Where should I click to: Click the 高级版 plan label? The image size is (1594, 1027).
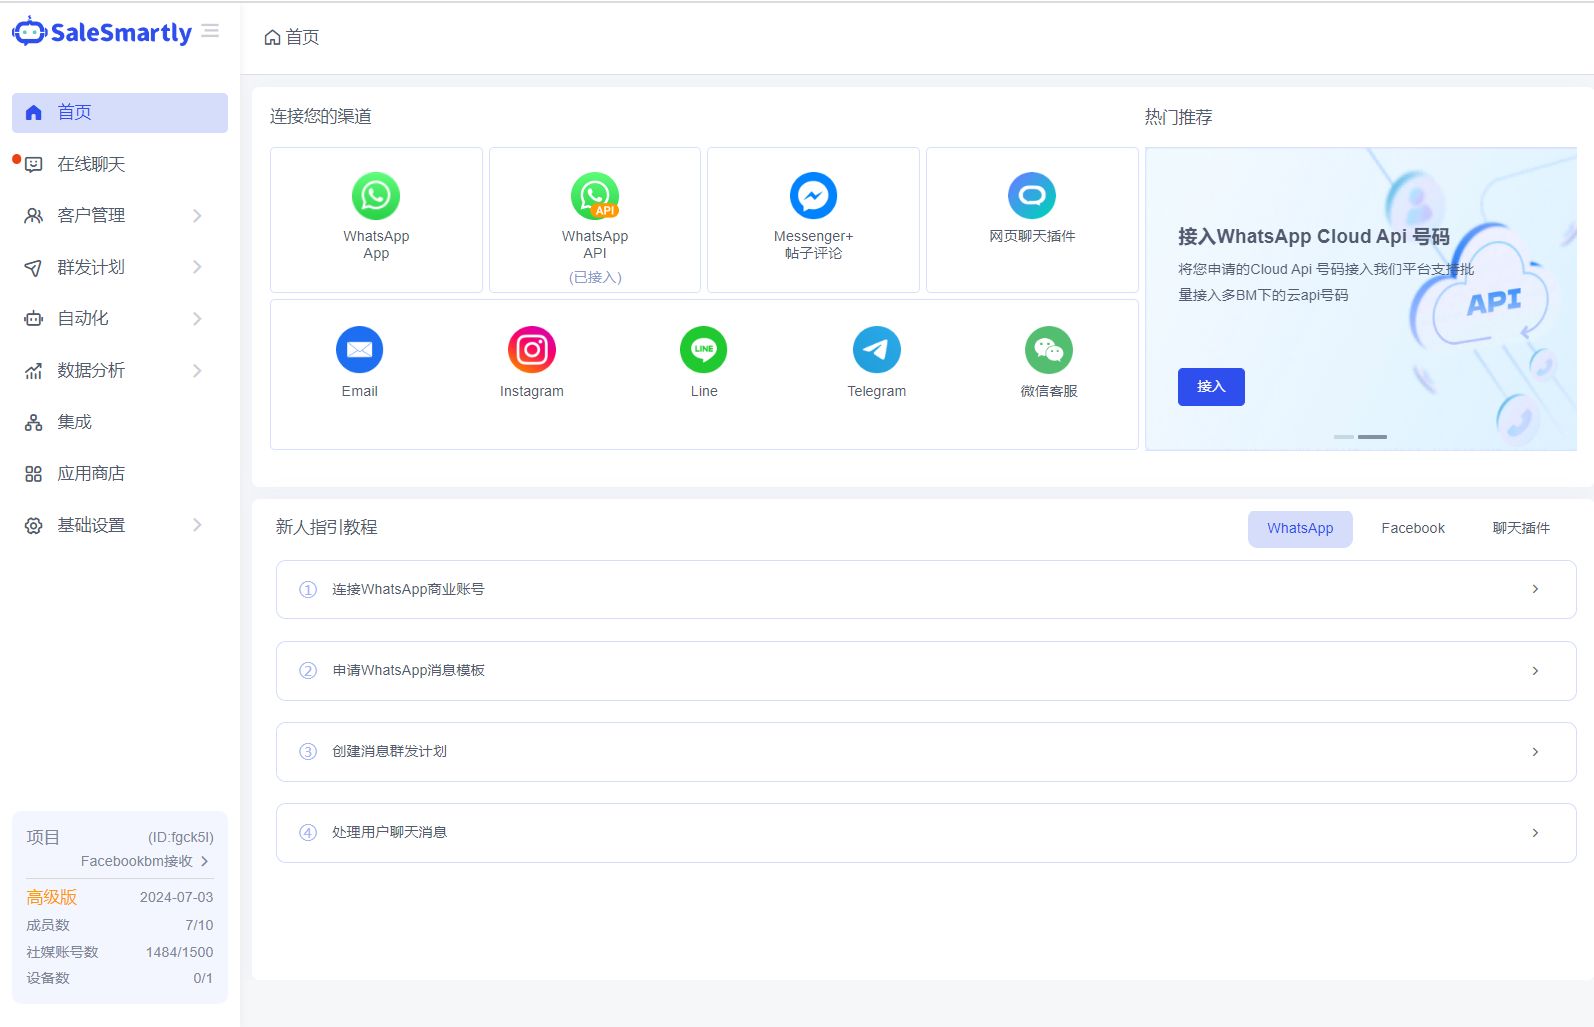(x=52, y=897)
